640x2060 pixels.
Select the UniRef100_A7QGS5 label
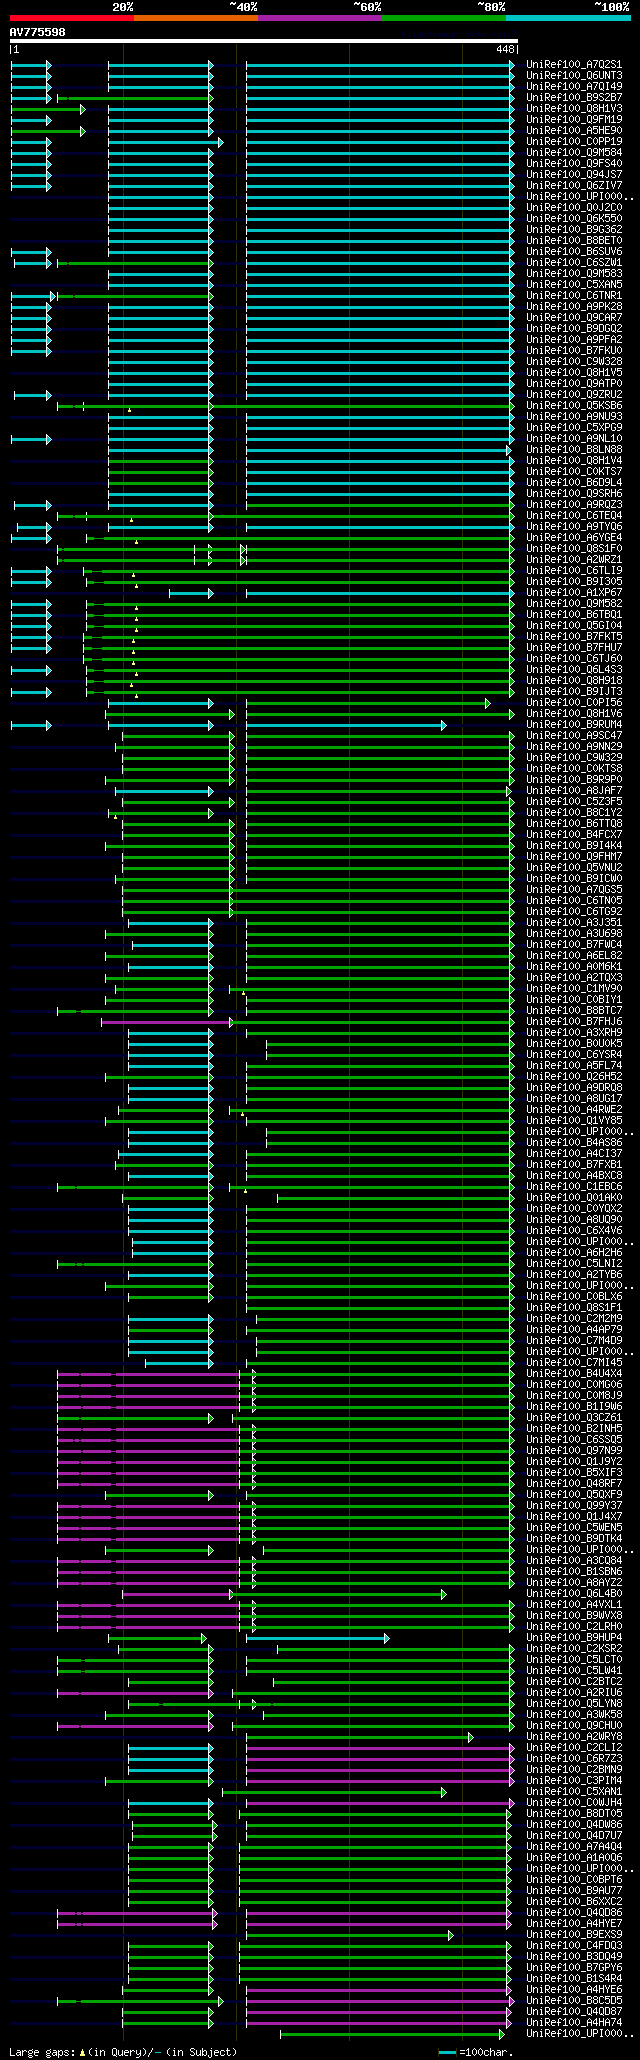tap(574, 889)
